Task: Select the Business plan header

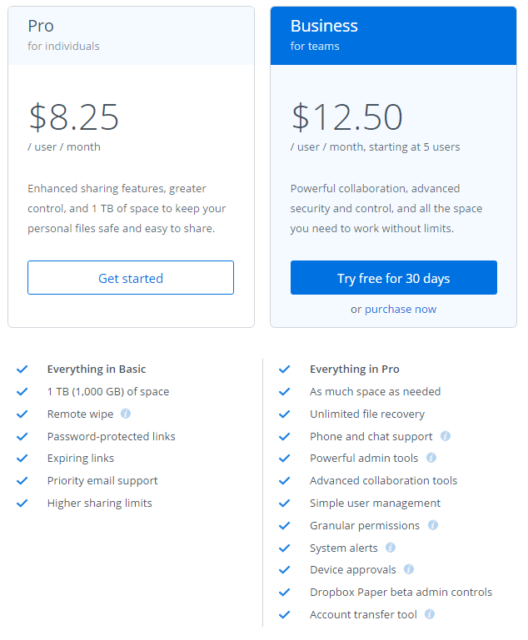Action: click(393, 36)
